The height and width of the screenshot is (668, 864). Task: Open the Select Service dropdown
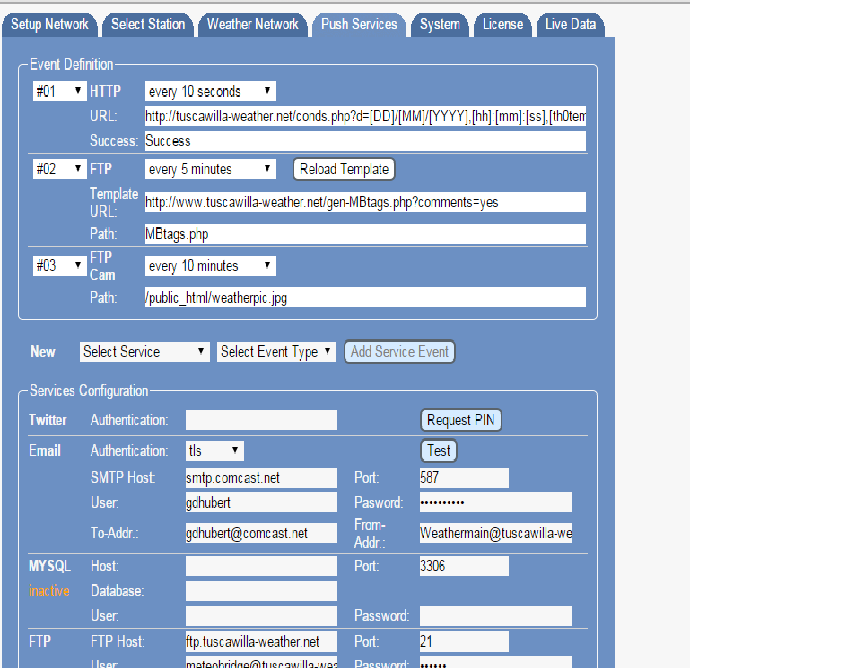[145, 352]
